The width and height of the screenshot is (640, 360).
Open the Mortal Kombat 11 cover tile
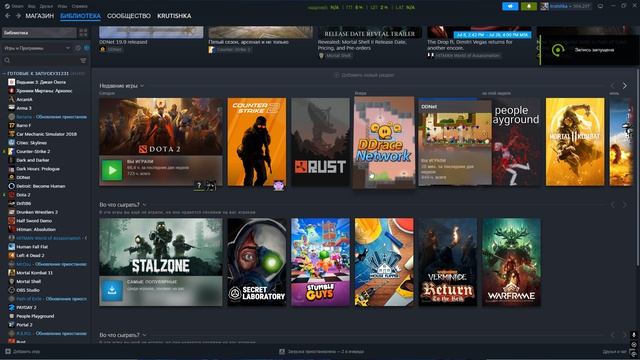[575, 142]
